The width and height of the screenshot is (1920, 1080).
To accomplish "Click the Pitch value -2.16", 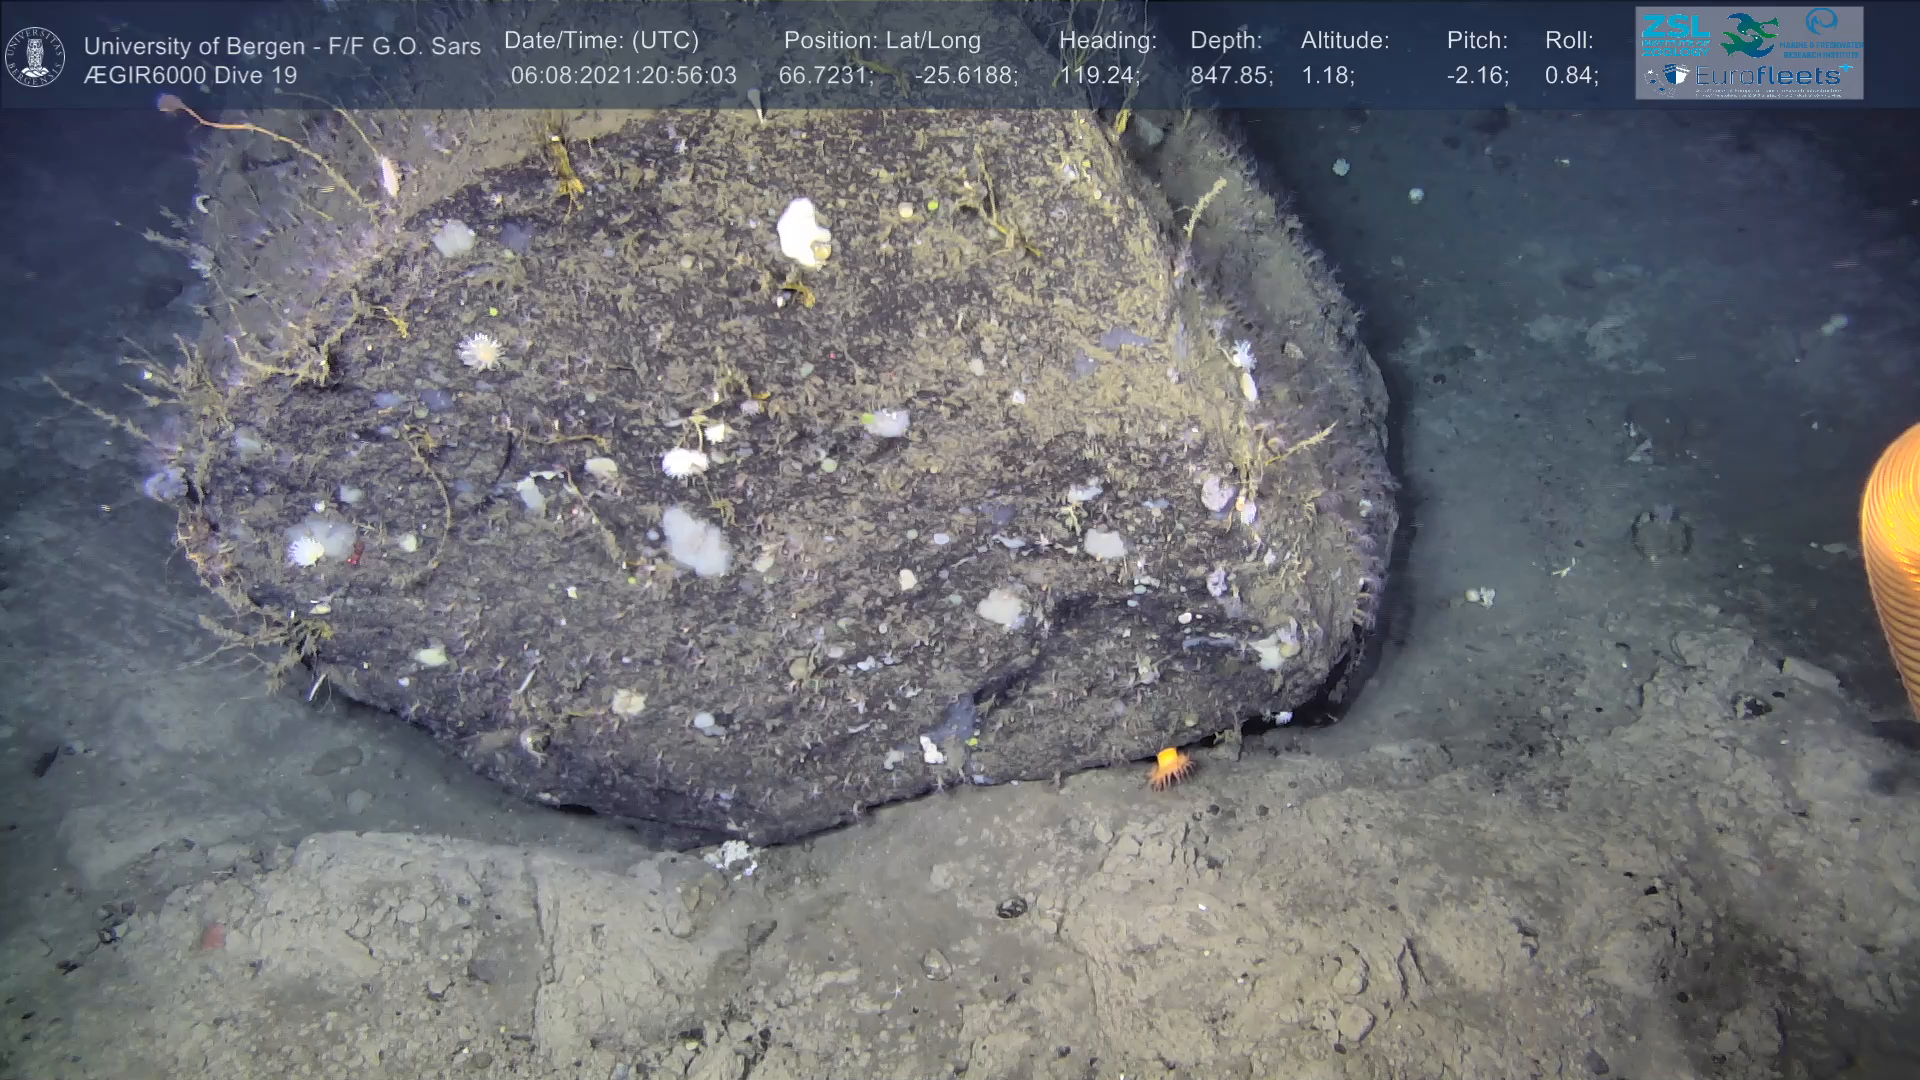I will coord(1475,76).
